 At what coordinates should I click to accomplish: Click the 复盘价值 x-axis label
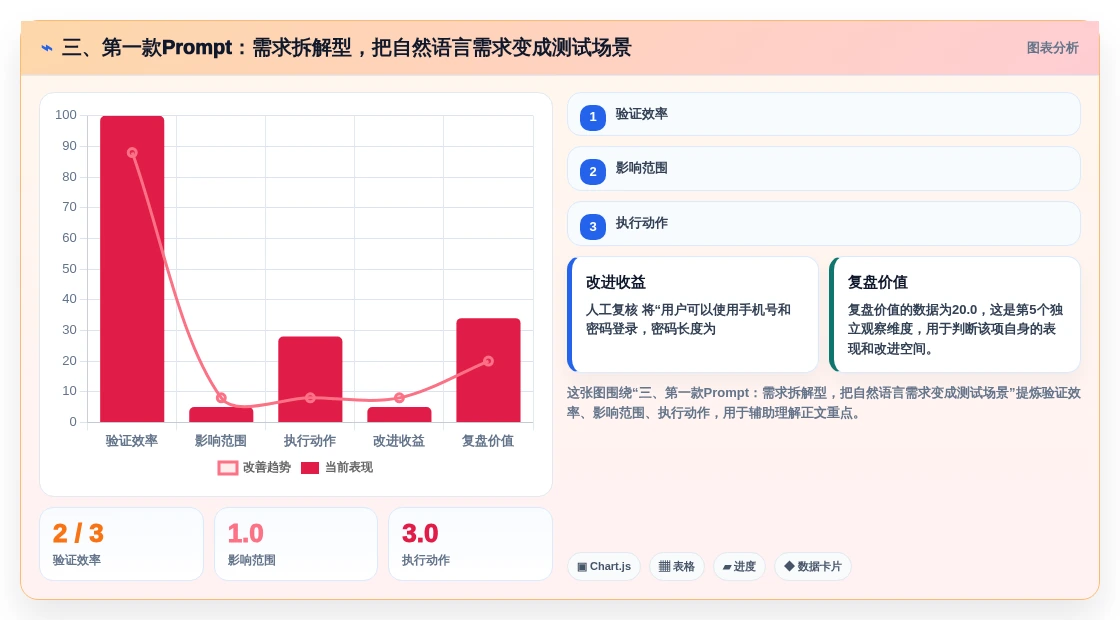click(x=489, y=441)
